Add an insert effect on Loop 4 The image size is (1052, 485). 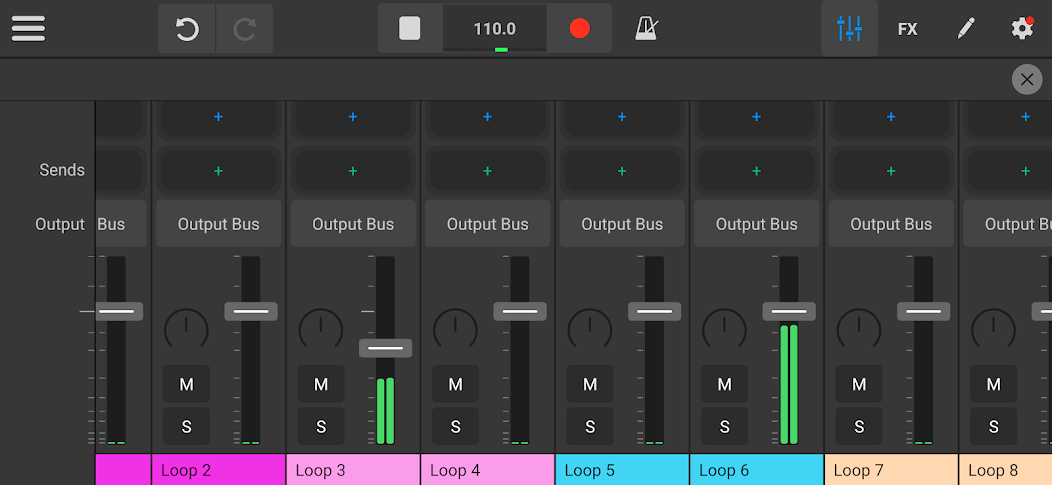pos(488,117)
